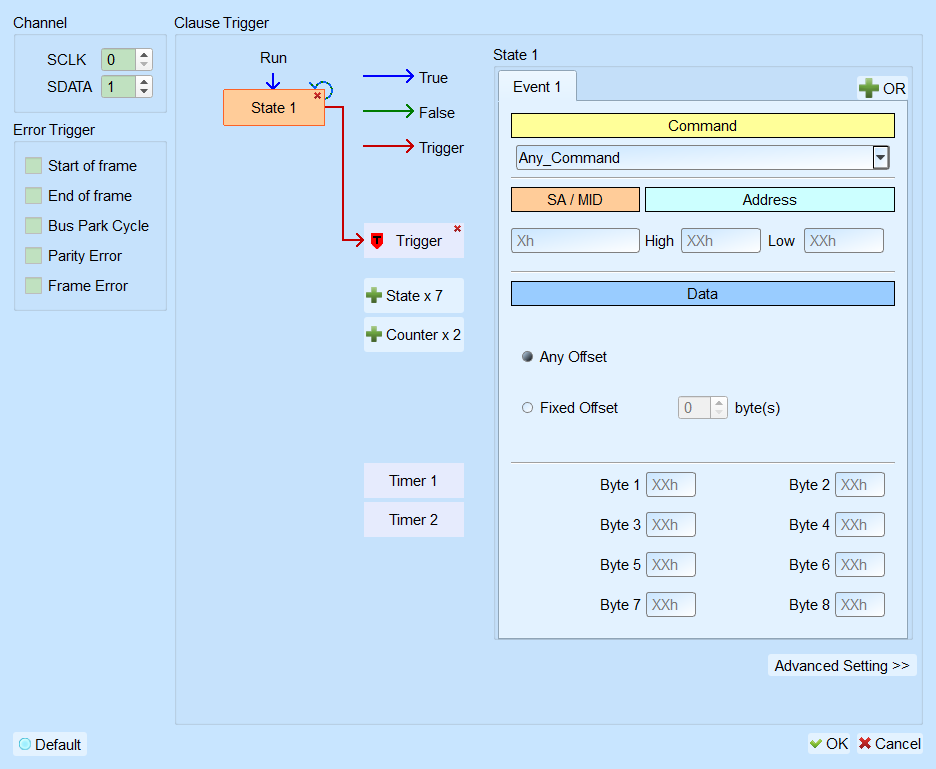The image size is (936, 769).
Task: Enable Start of frame error trigger
Action: click(33, 165)
